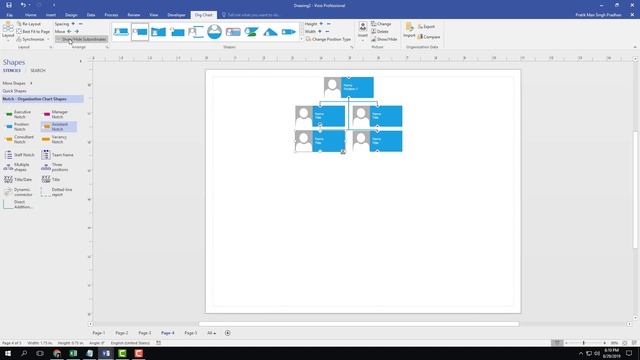Open the Insert ribbon tab
The width and height of the screenshot is (640, 360).
tap(51, 15)
